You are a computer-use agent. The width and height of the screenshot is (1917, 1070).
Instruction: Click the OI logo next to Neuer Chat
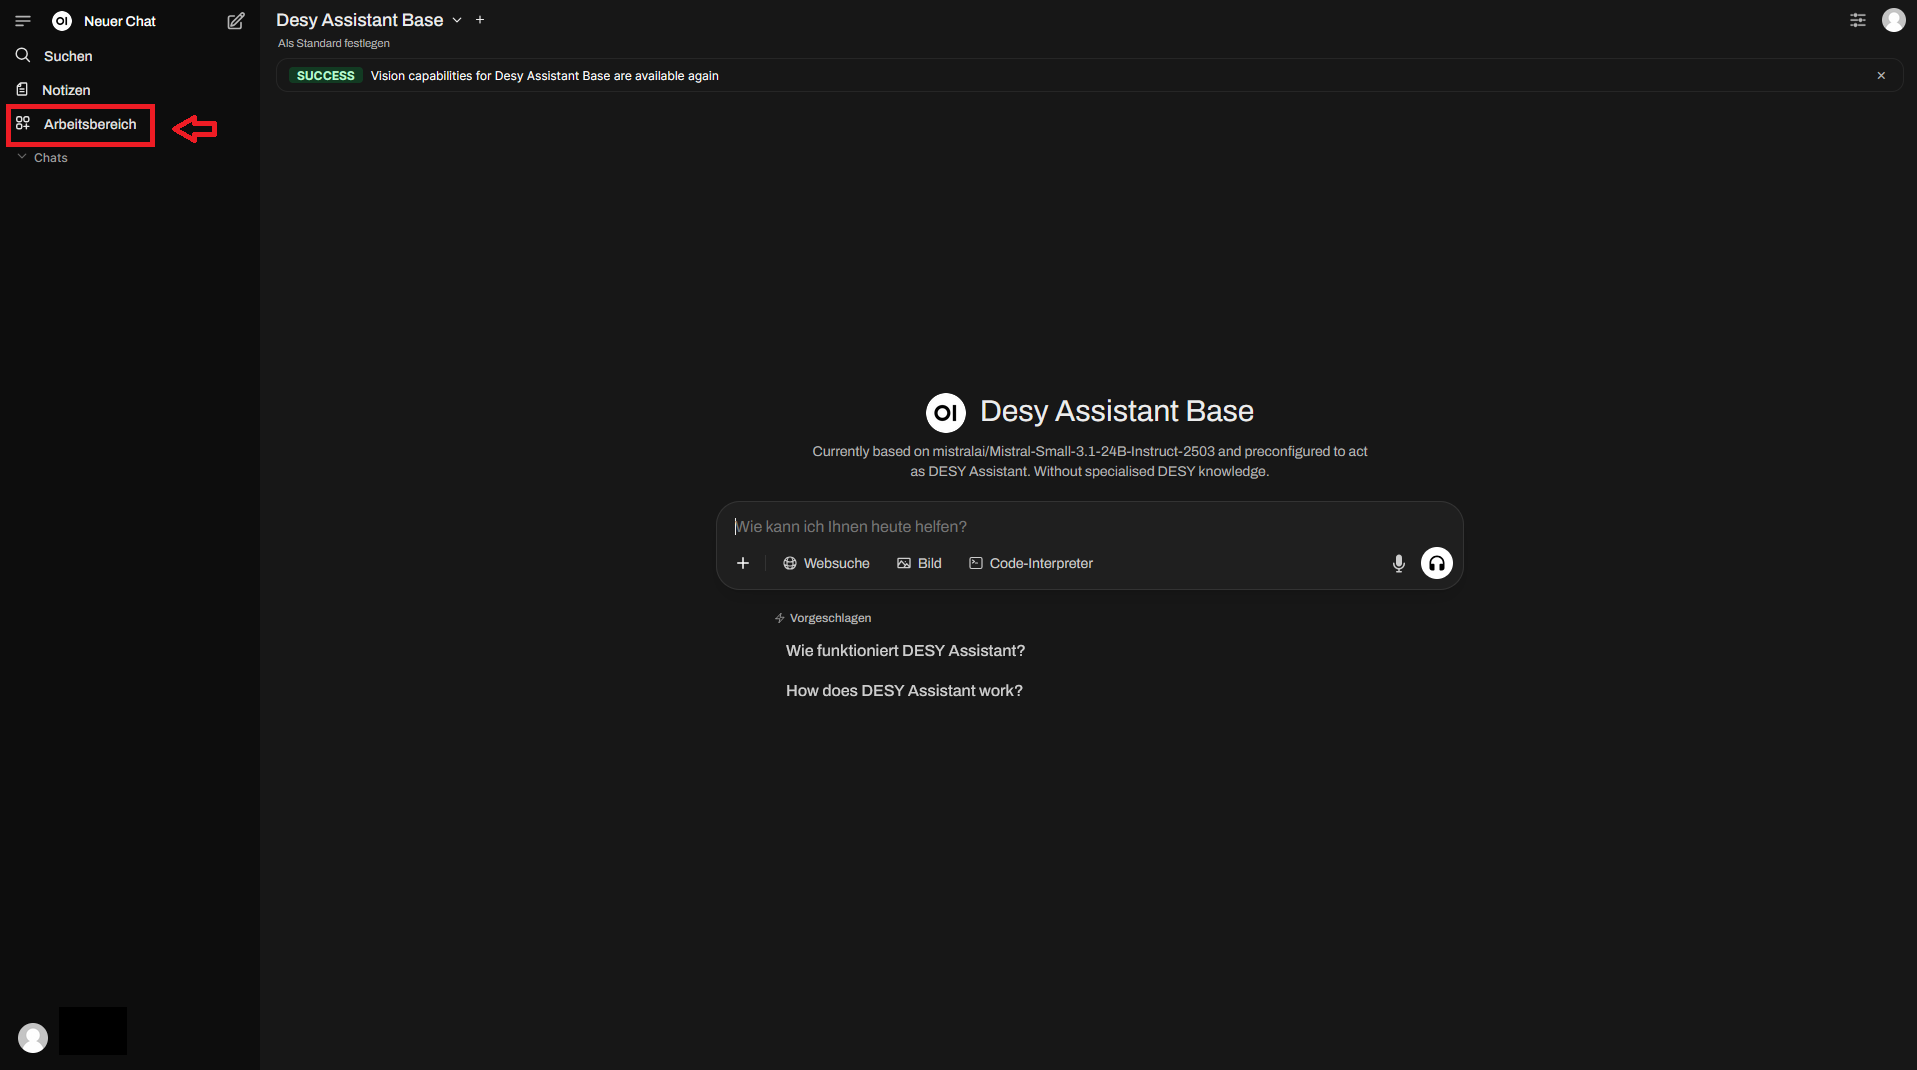point(62,21)
